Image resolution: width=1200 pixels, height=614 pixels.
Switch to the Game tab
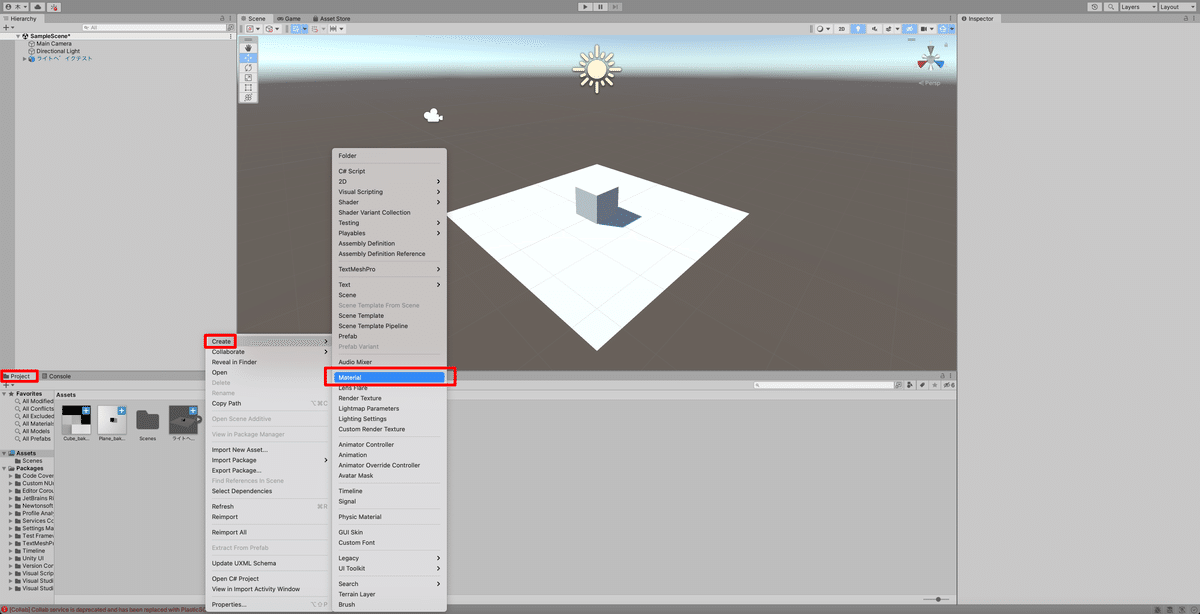(x=289, y=18)
